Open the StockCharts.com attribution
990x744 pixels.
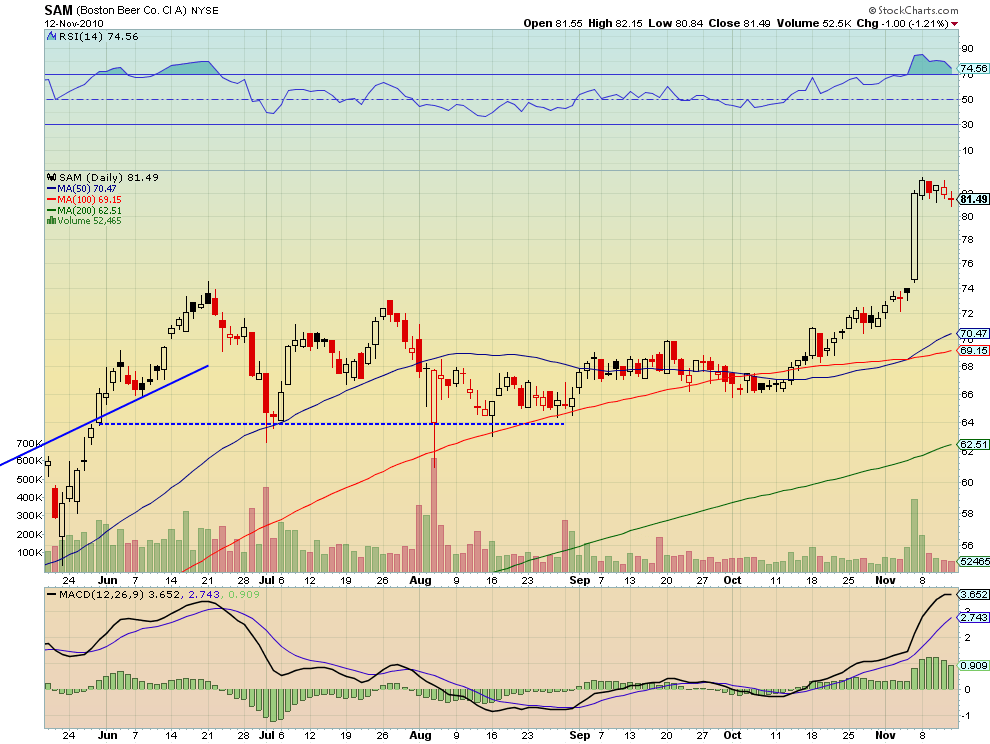[x=914, y=10]
